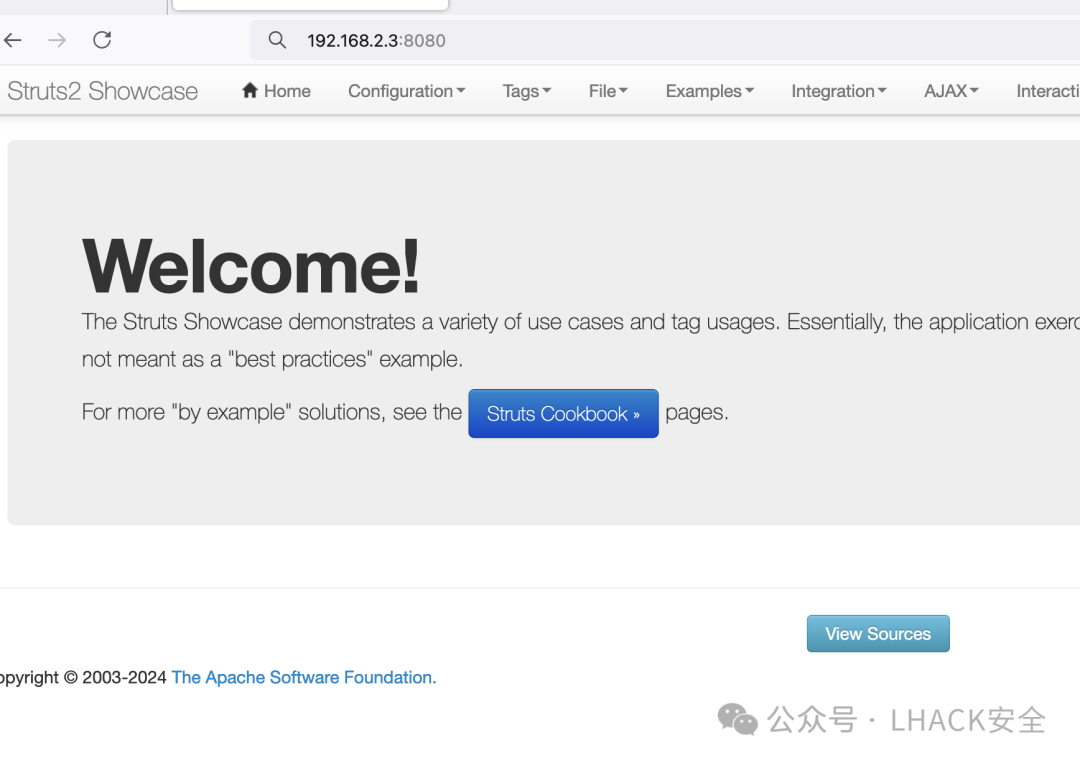Screen dimensions: 1080x763
Task: Expand the Examples dropdown menu
Action: click(709, 91)
